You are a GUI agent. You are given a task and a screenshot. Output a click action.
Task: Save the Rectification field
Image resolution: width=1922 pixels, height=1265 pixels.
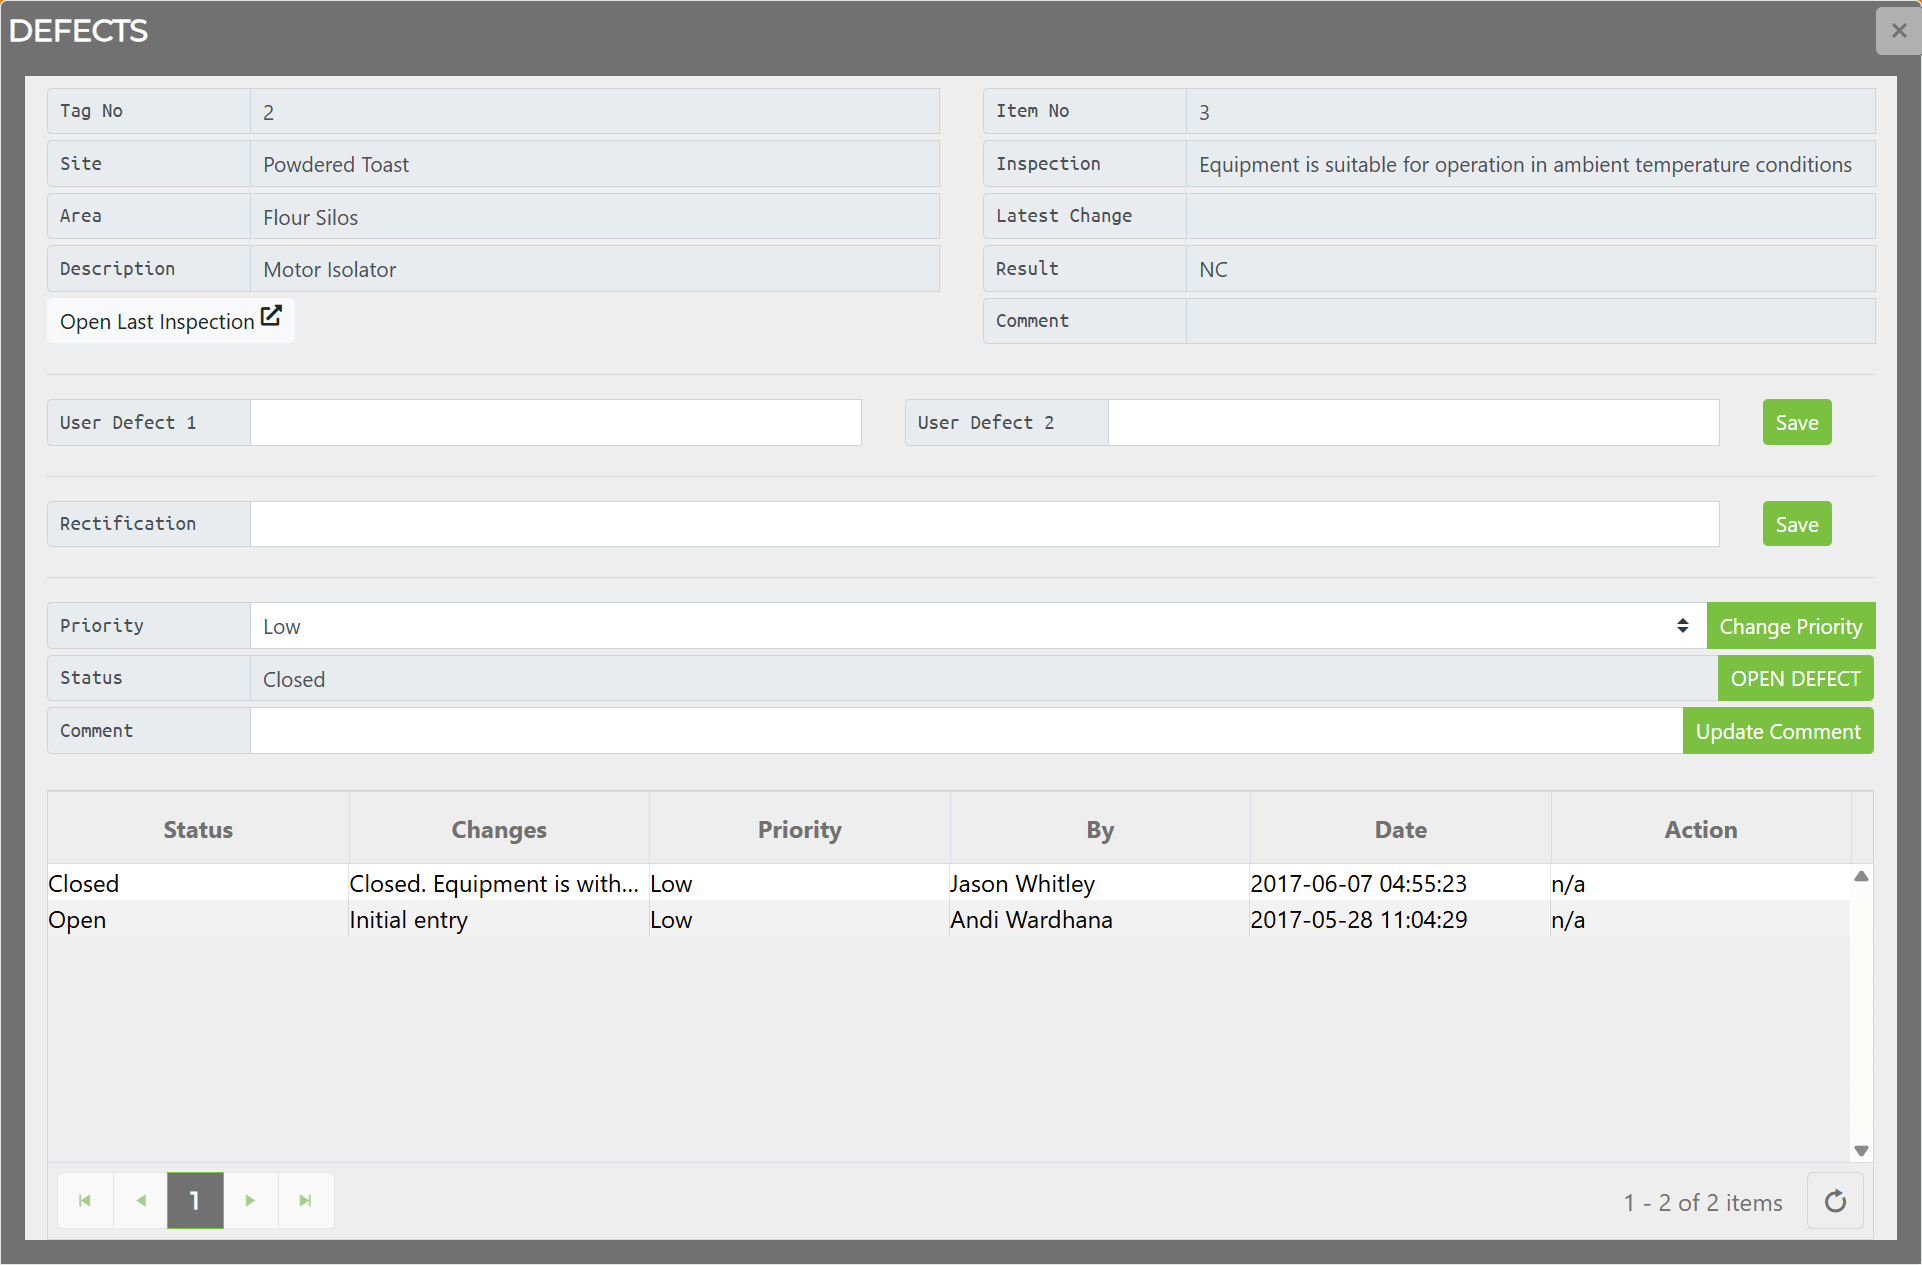point(1797,524)
